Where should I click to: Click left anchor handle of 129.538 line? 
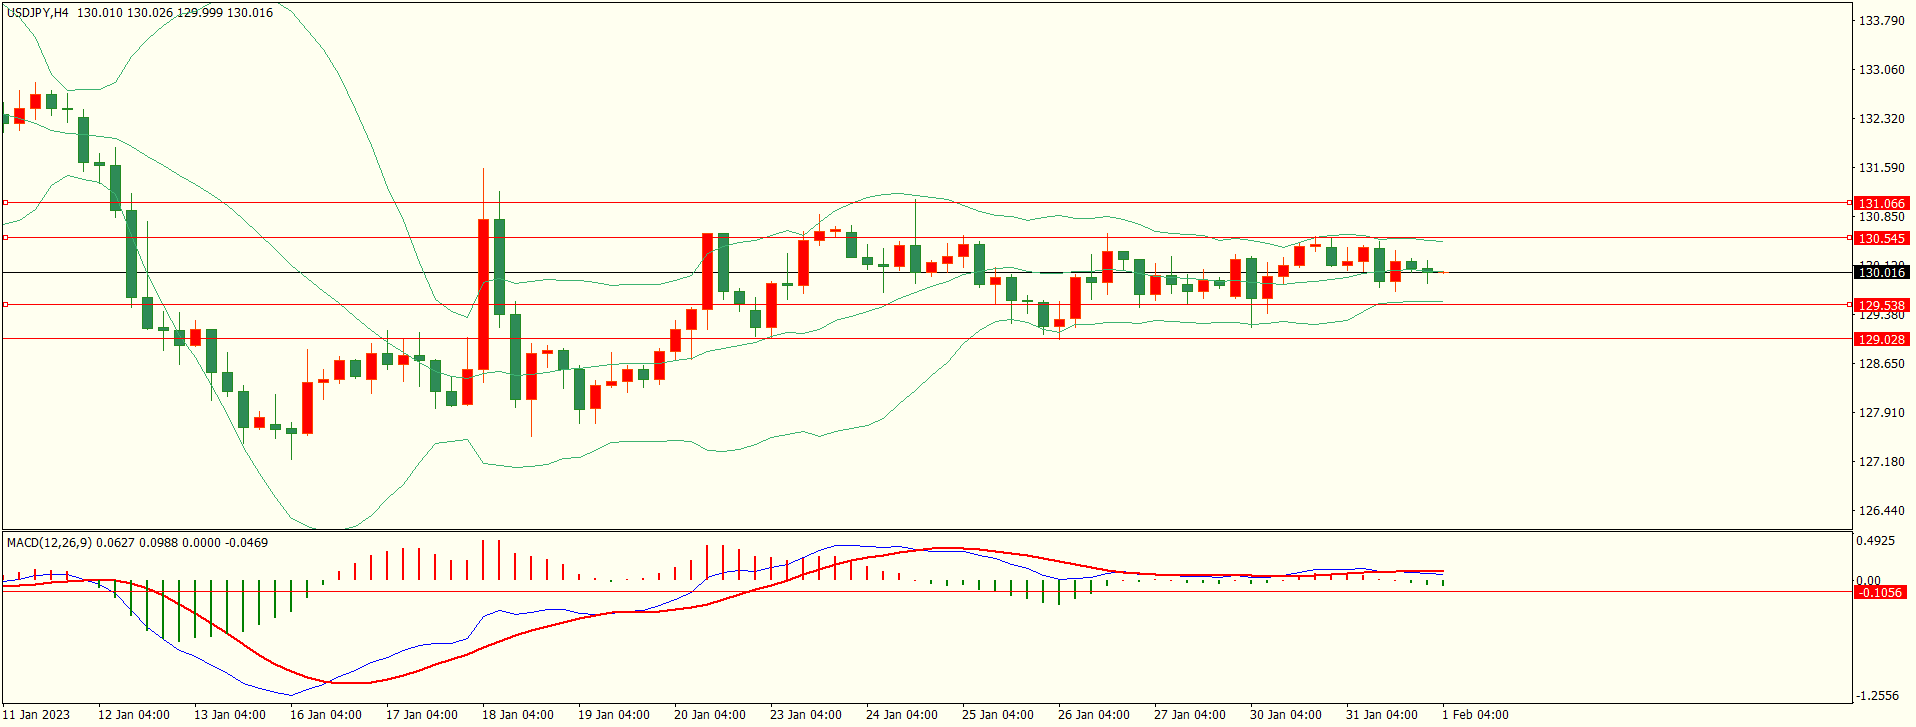point(5,305)
